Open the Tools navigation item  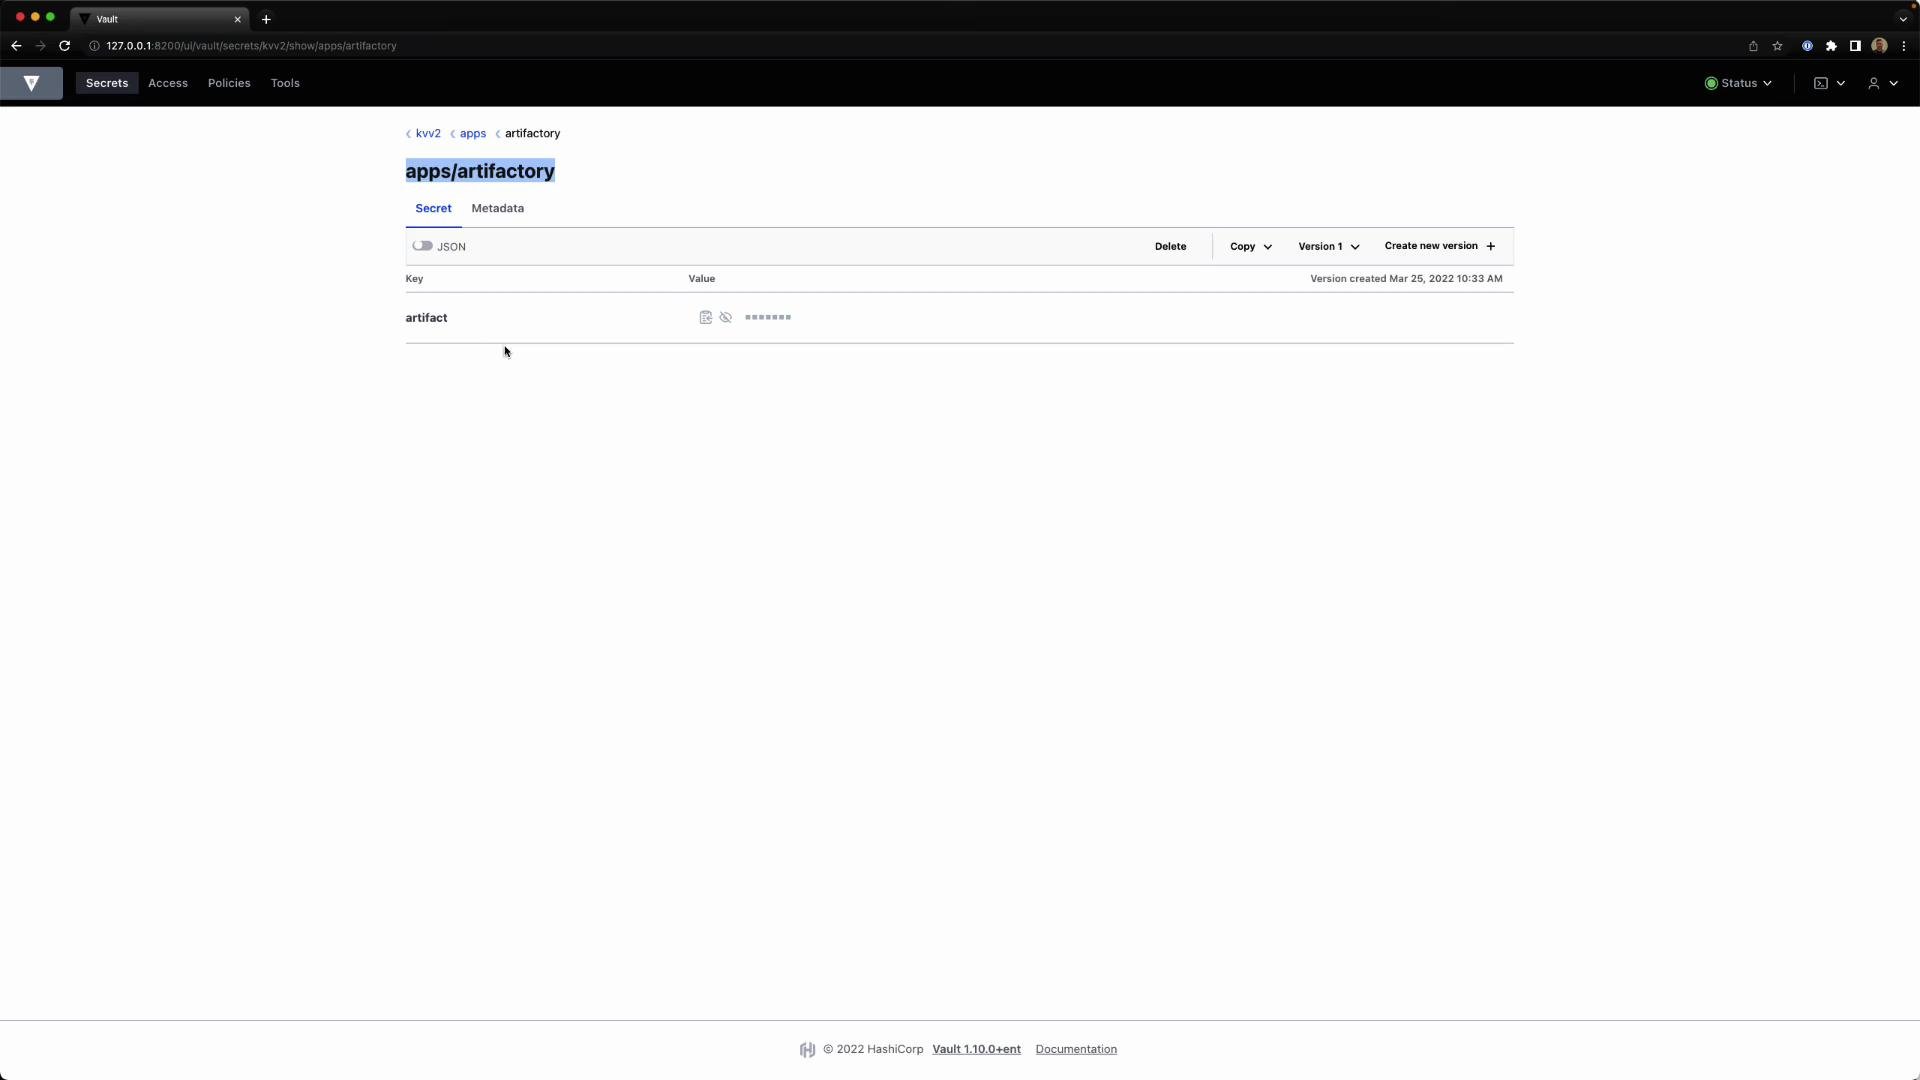click(285, 83)
